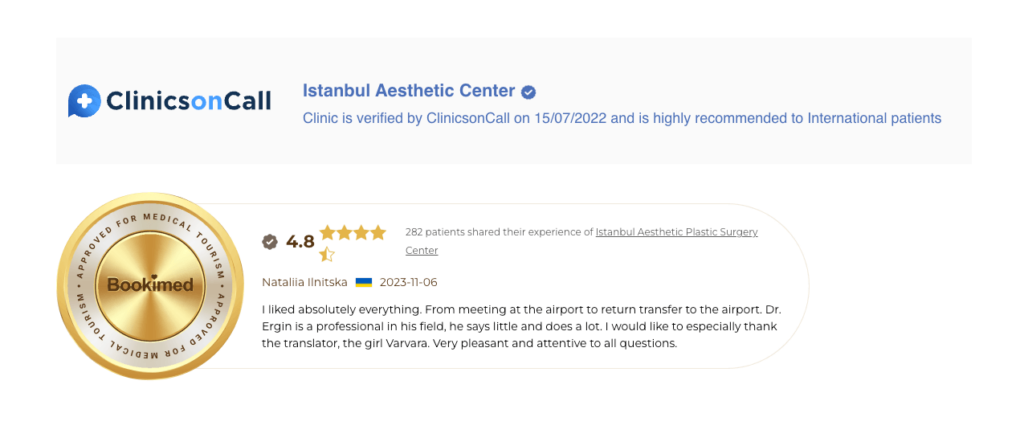Click the half star below the rating stars
The height and width of the screenshot is (446, 1024).
[x=327, y=254]
